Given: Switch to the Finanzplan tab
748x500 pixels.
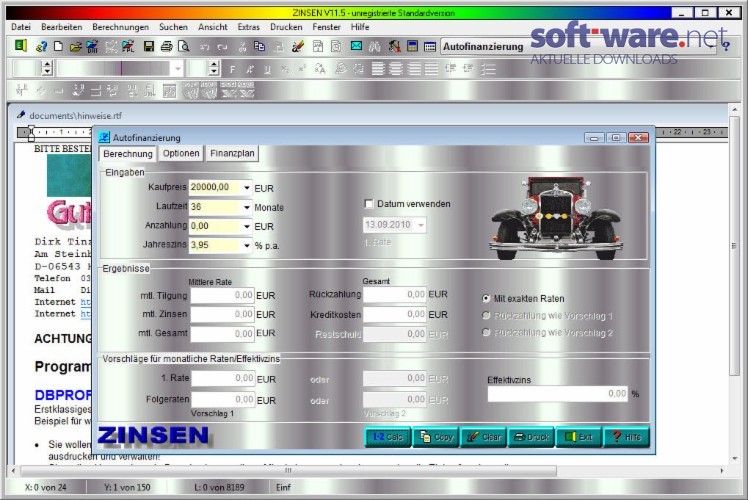Looking at the screenshot, I should point(232,154).
